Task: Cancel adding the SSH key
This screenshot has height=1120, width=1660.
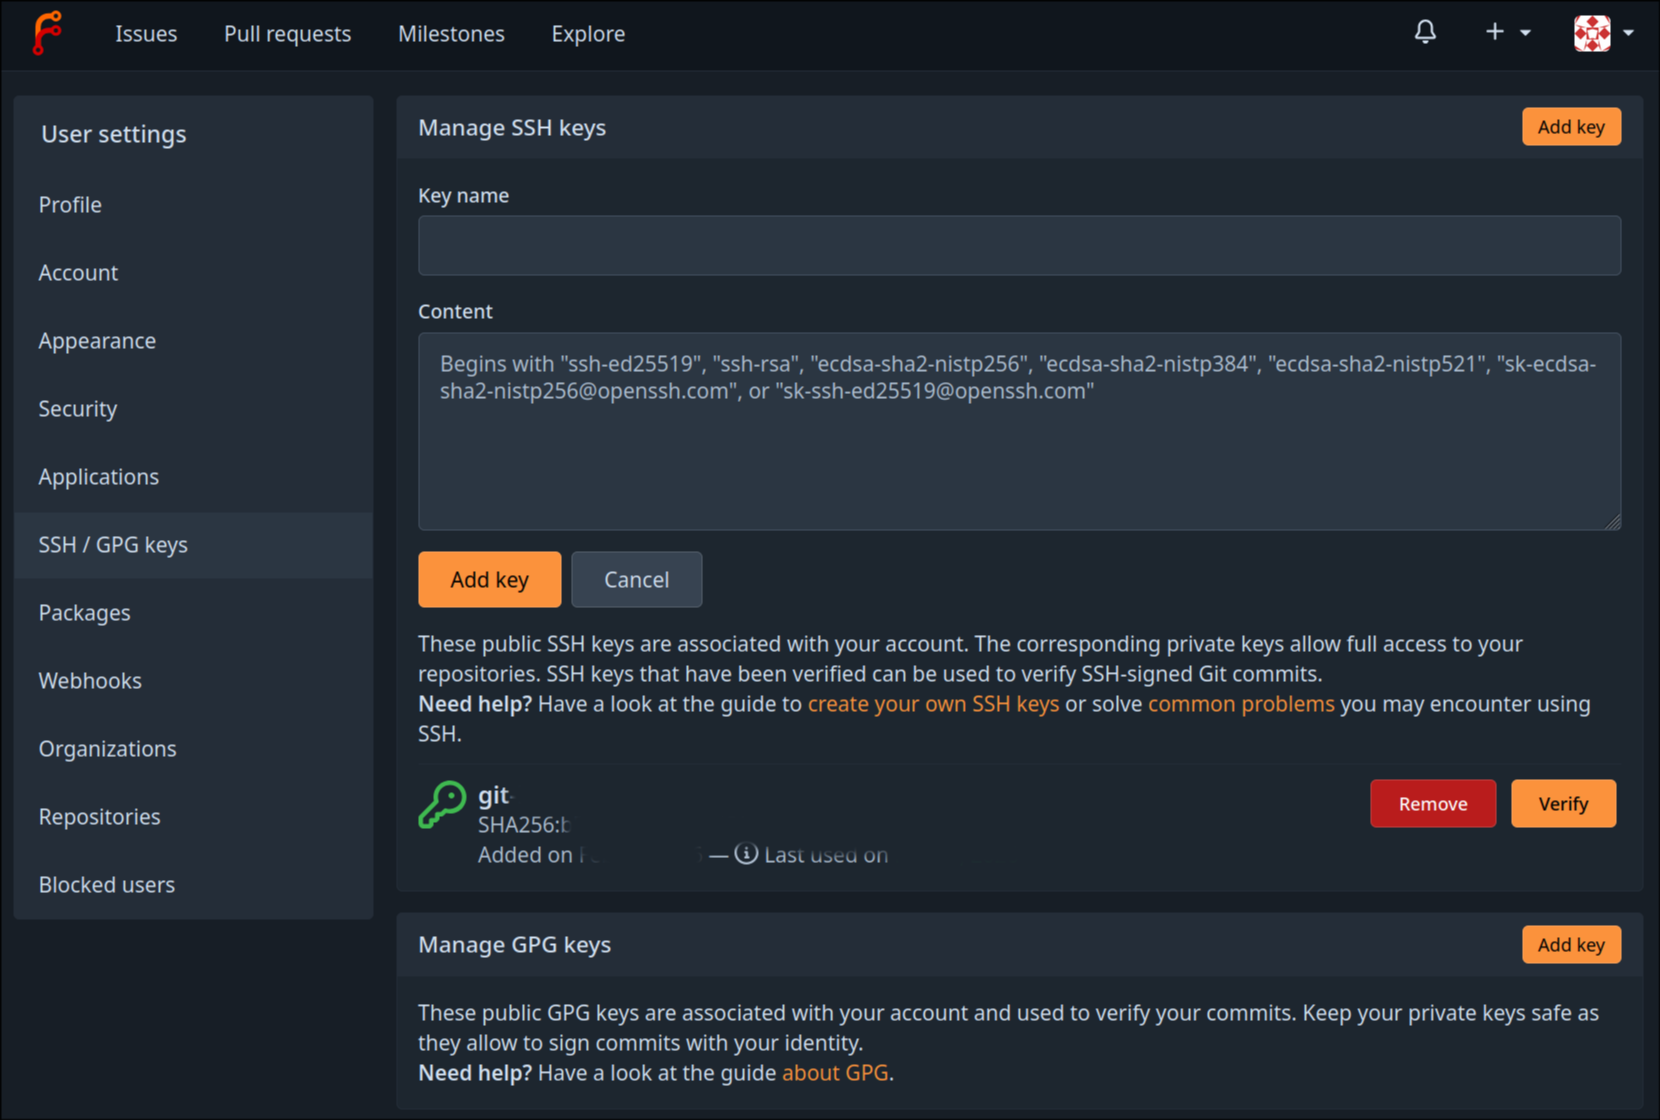Action: (636, 580)
